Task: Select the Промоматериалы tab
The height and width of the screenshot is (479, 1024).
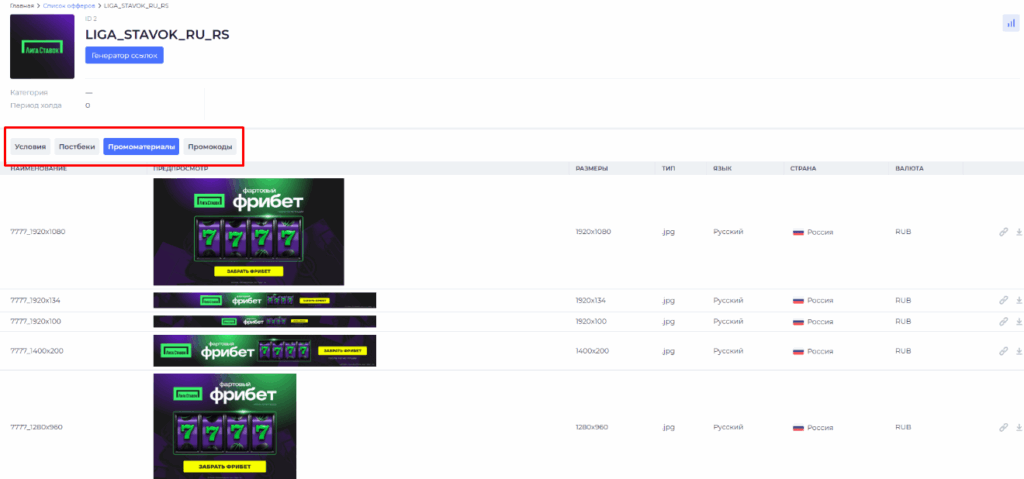Action: pos(141,147)
